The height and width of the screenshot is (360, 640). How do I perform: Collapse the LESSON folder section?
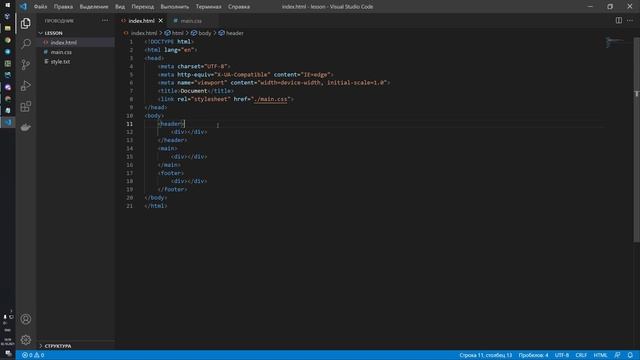[x=53, y=33]
